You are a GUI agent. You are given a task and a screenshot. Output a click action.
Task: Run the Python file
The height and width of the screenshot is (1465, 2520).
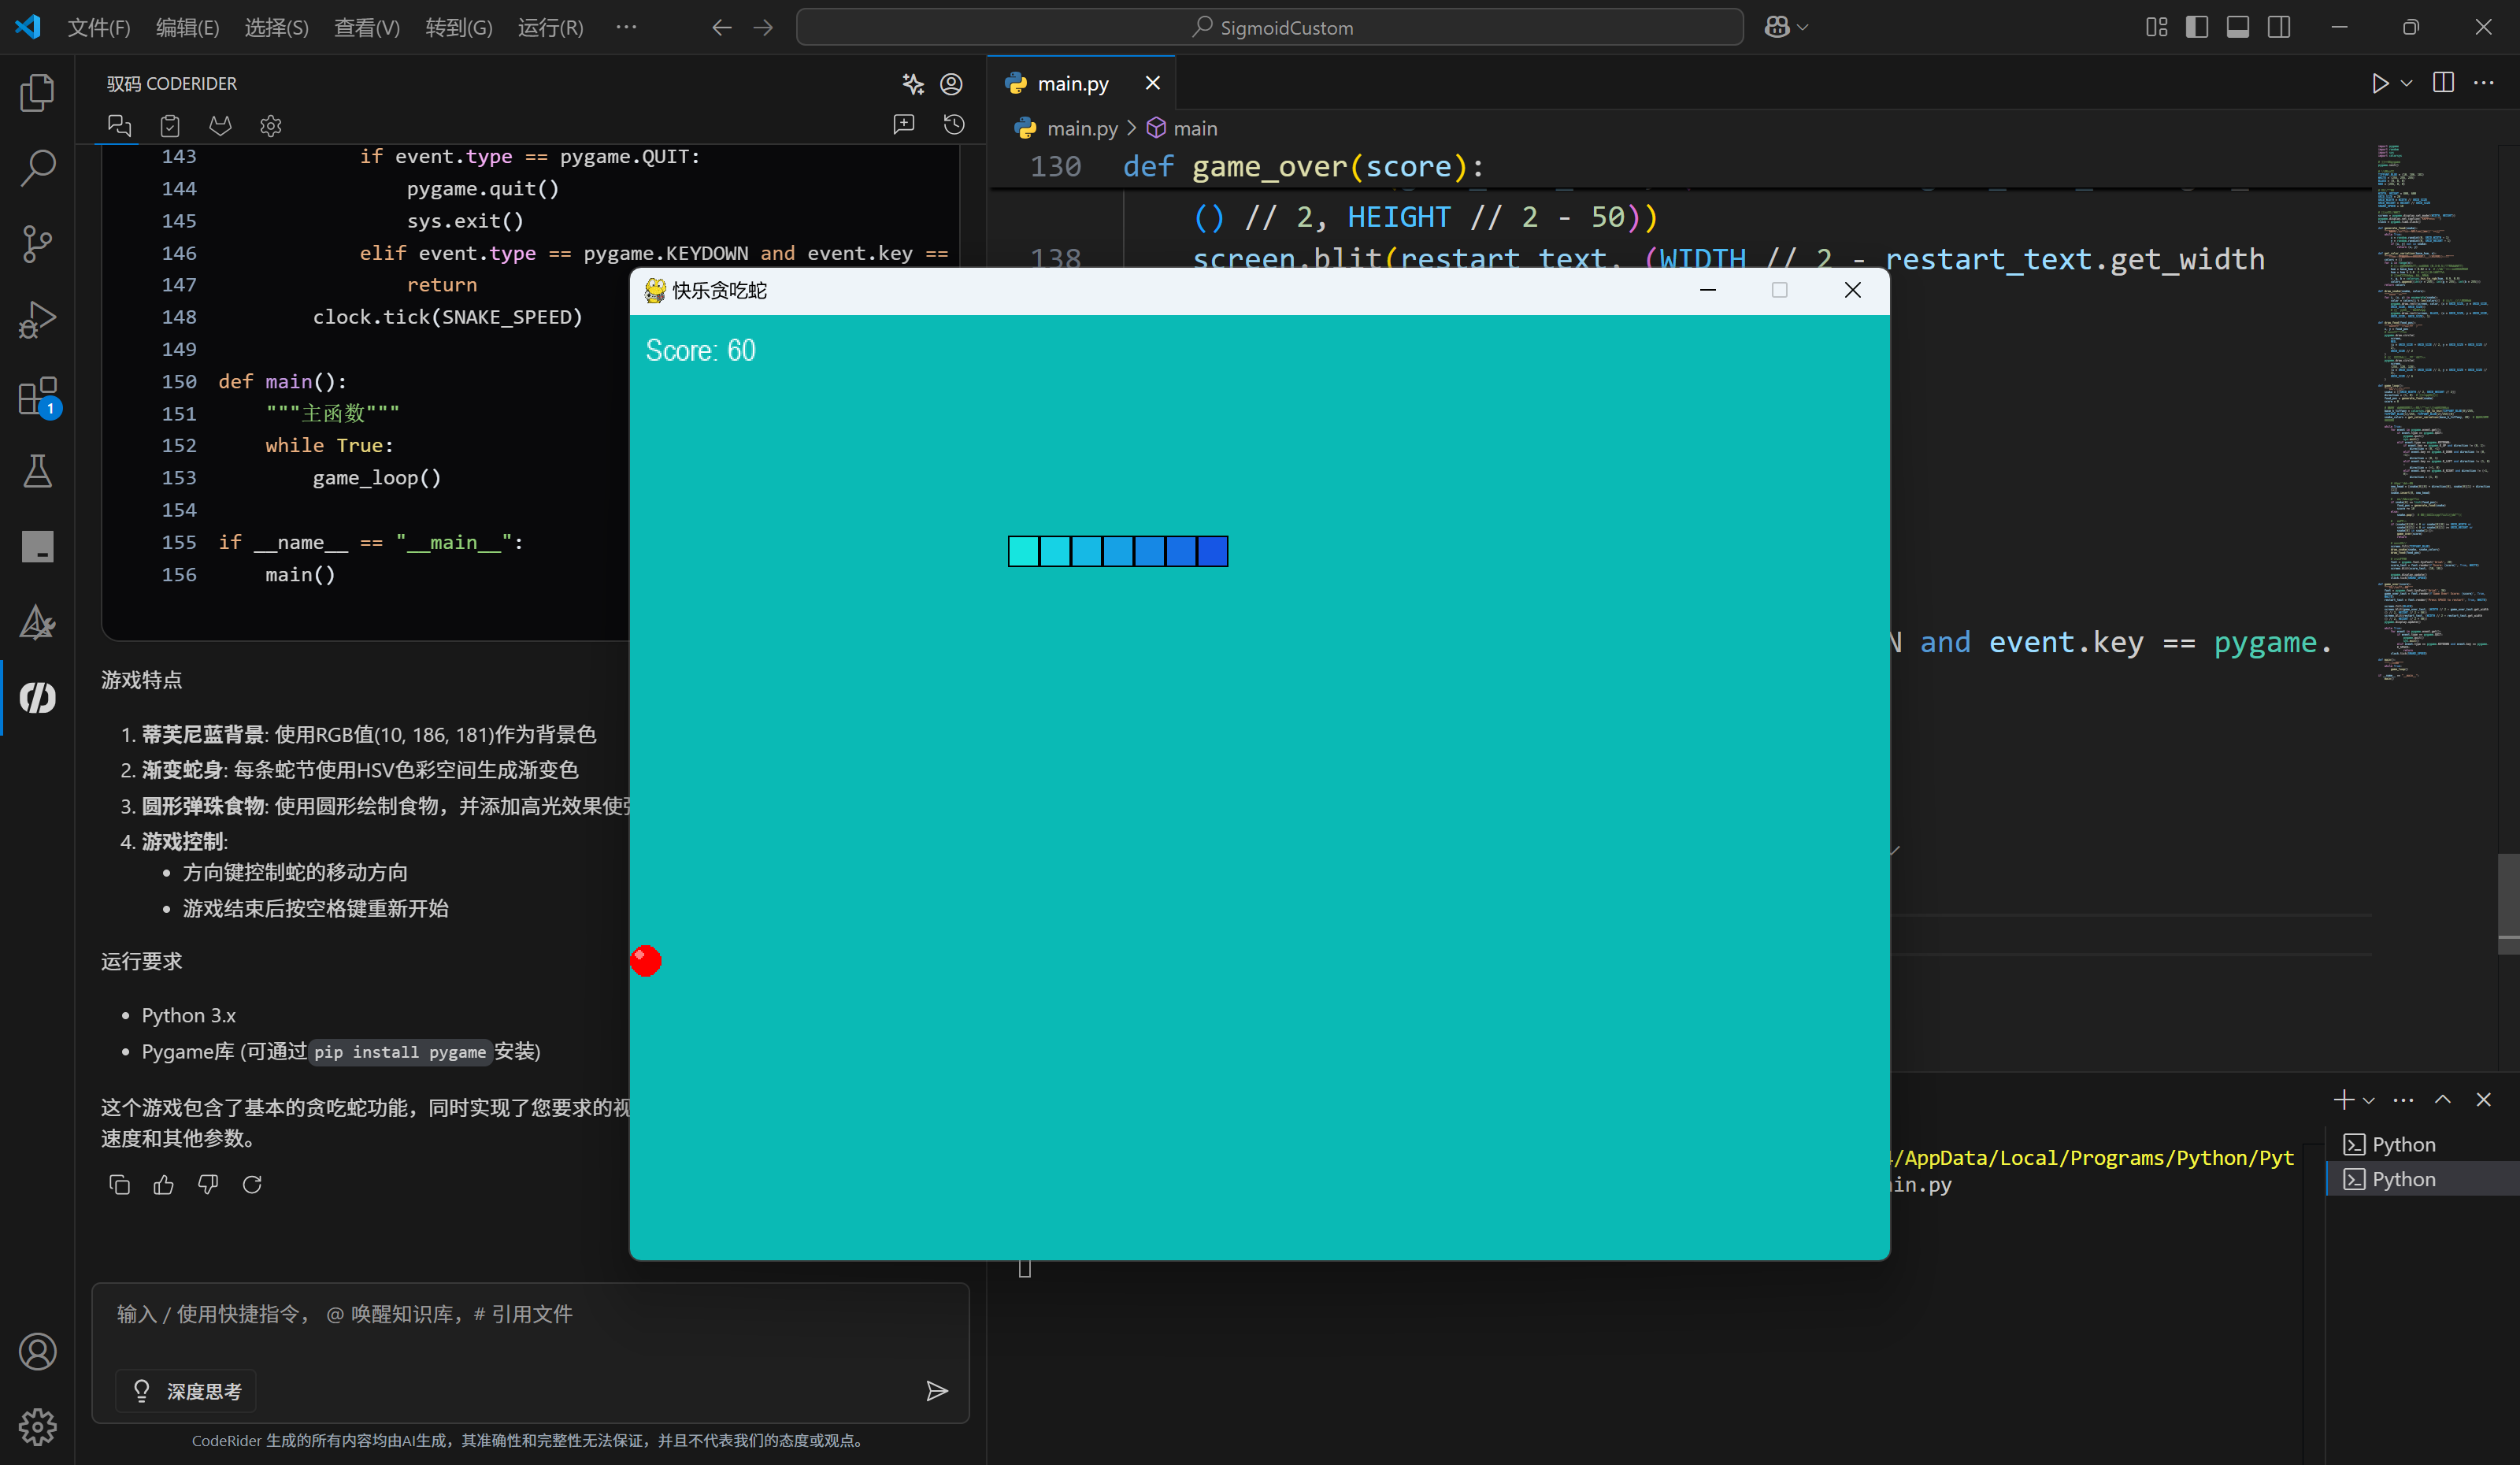click(x=2380, y=83)
